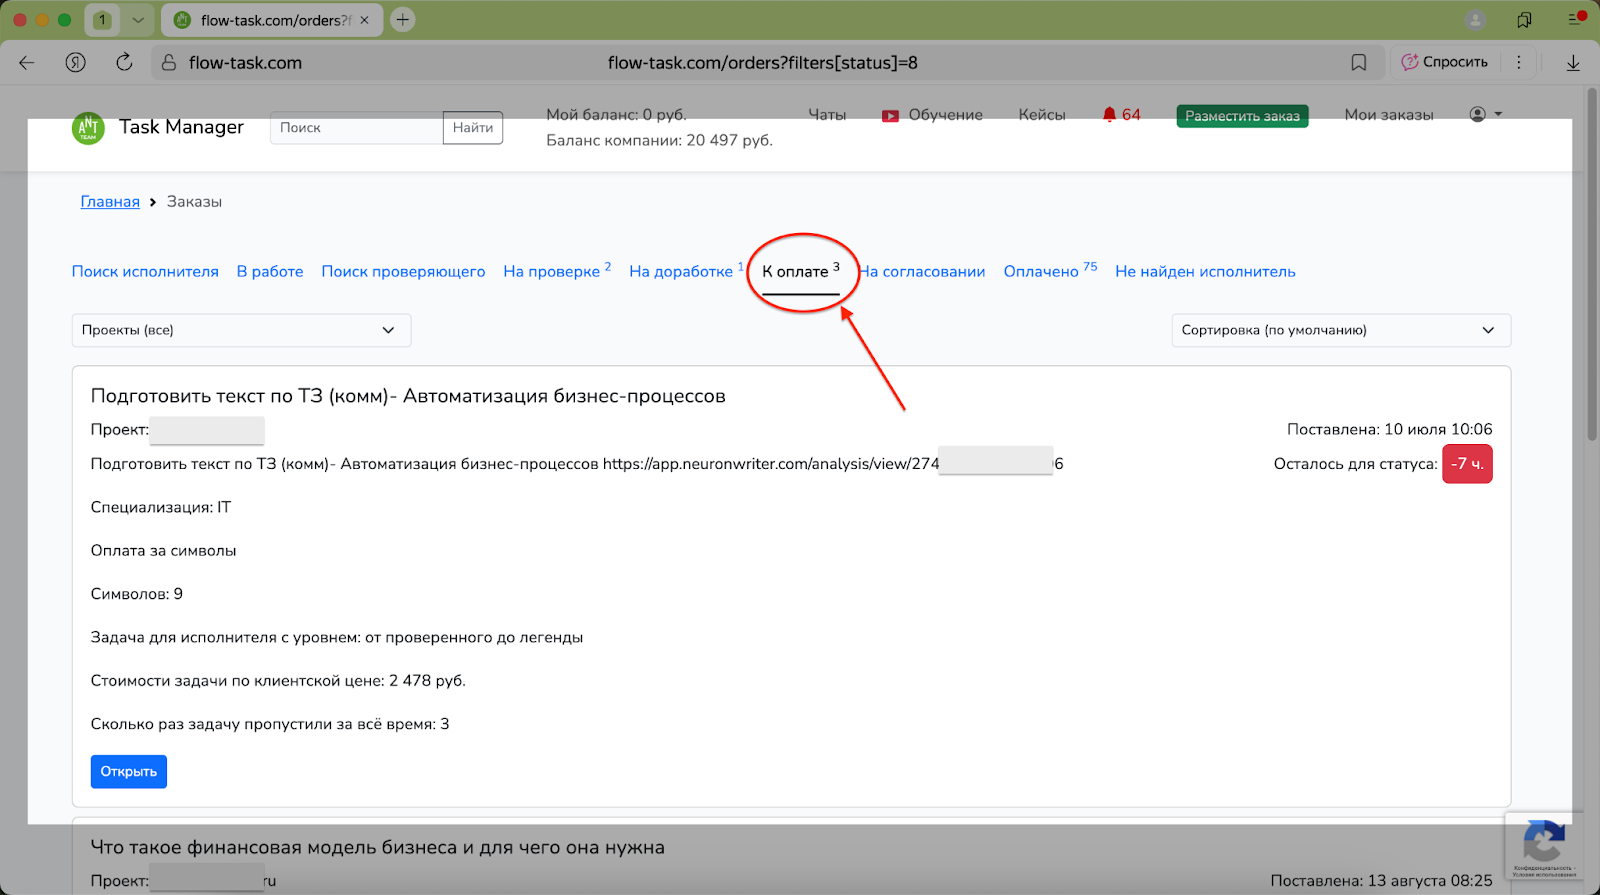Expand the Проекты (все) dropdown
1600x895 pixels.
click(x=241, y=330)
